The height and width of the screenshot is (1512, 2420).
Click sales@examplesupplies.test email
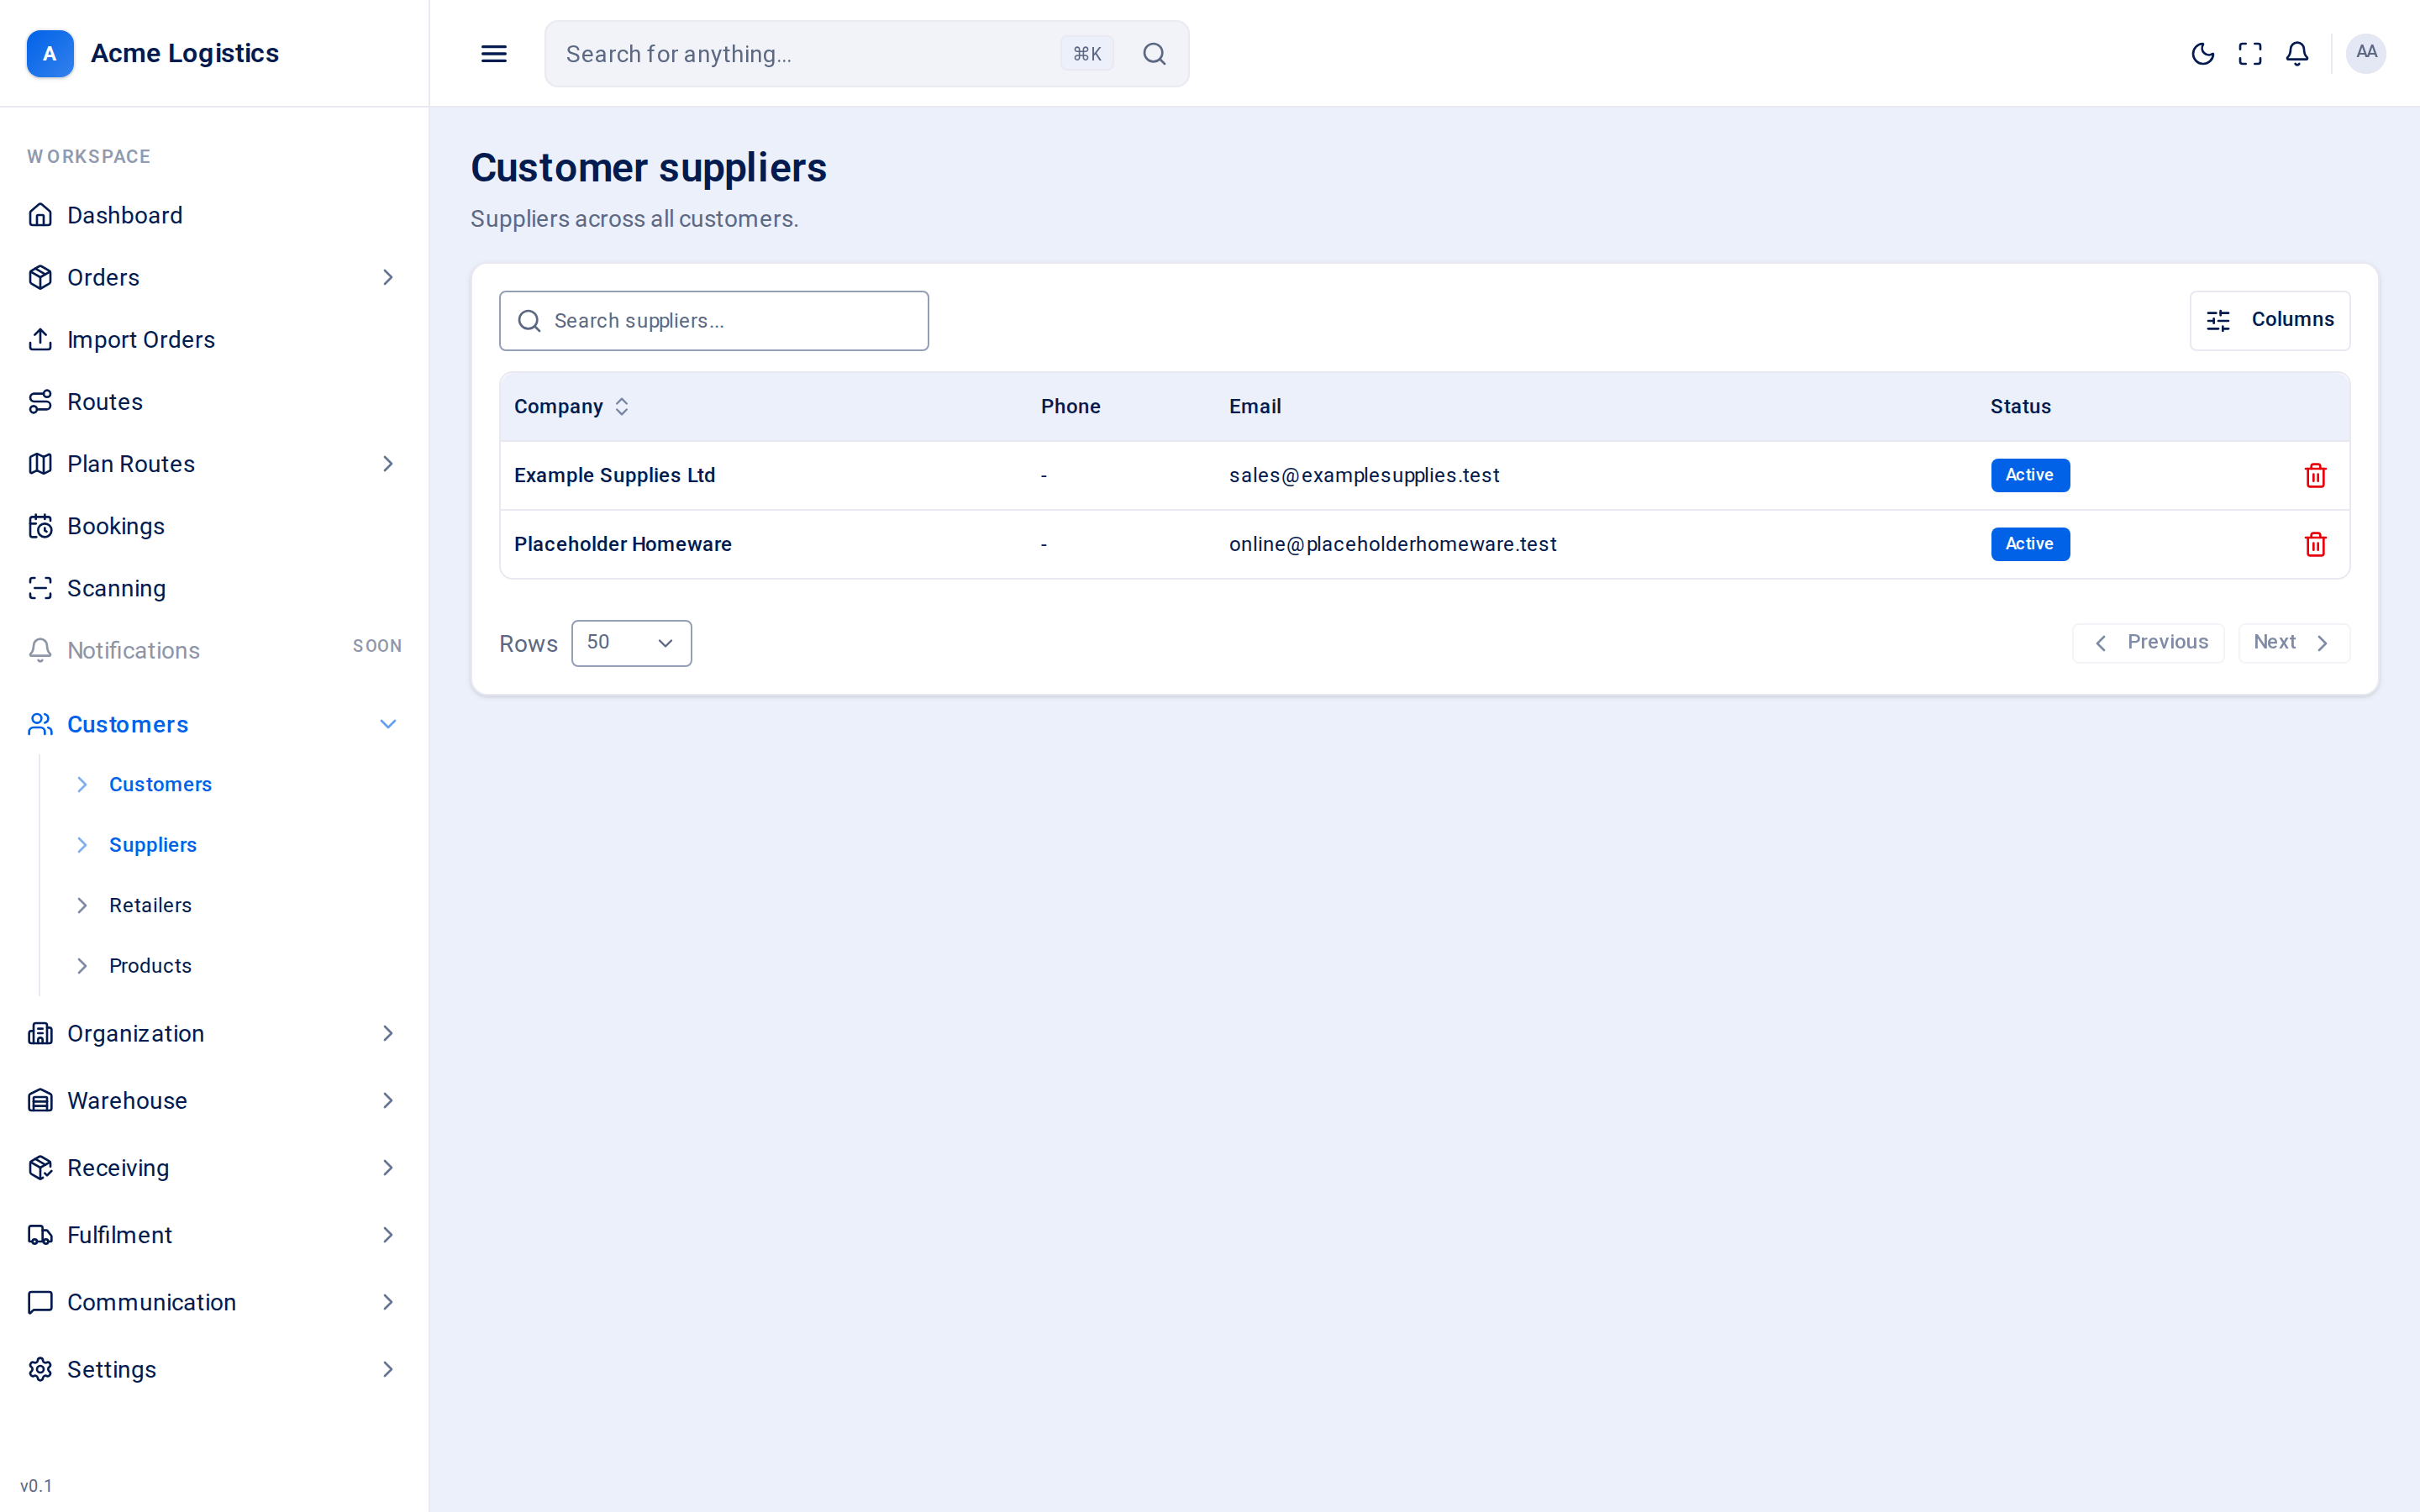(x=1364, y=475)
